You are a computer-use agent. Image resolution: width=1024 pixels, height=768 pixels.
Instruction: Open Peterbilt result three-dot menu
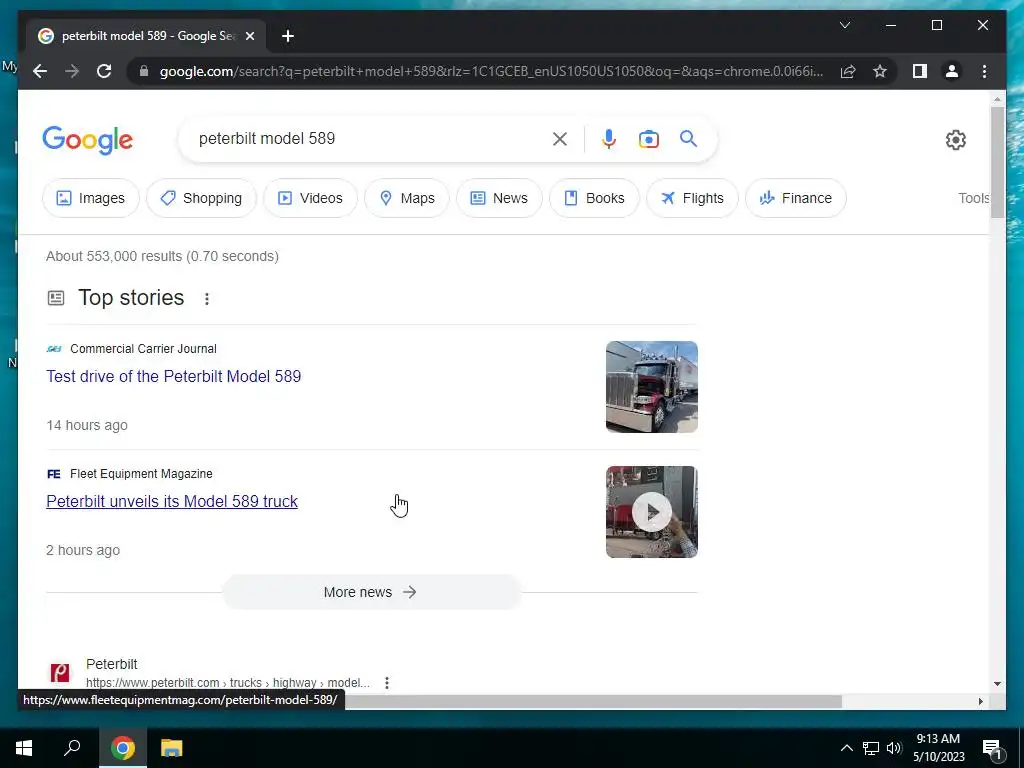[387, 682]
